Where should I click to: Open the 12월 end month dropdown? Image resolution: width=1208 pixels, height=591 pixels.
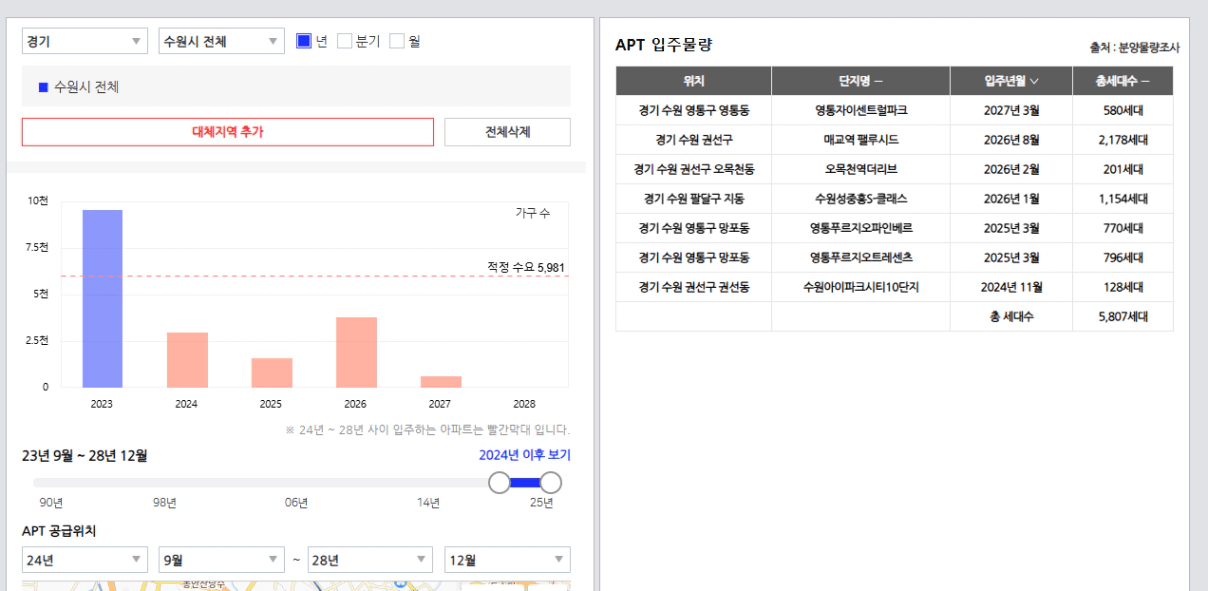[507, 560]
